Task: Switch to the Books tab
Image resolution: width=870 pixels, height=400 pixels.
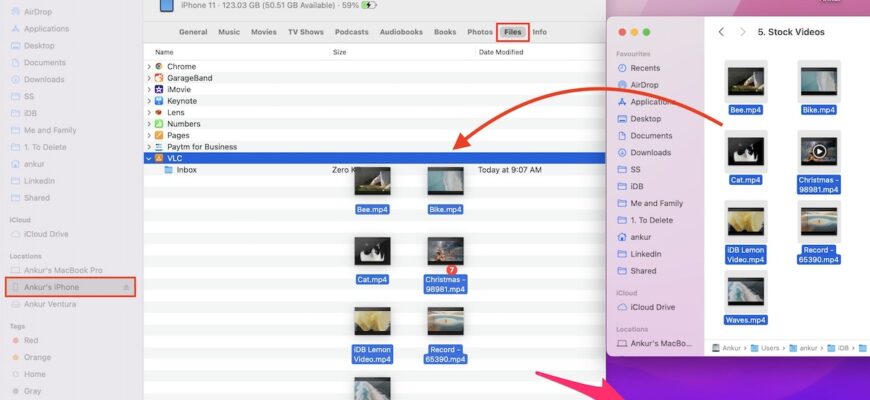Action: (x=445, y=32)
